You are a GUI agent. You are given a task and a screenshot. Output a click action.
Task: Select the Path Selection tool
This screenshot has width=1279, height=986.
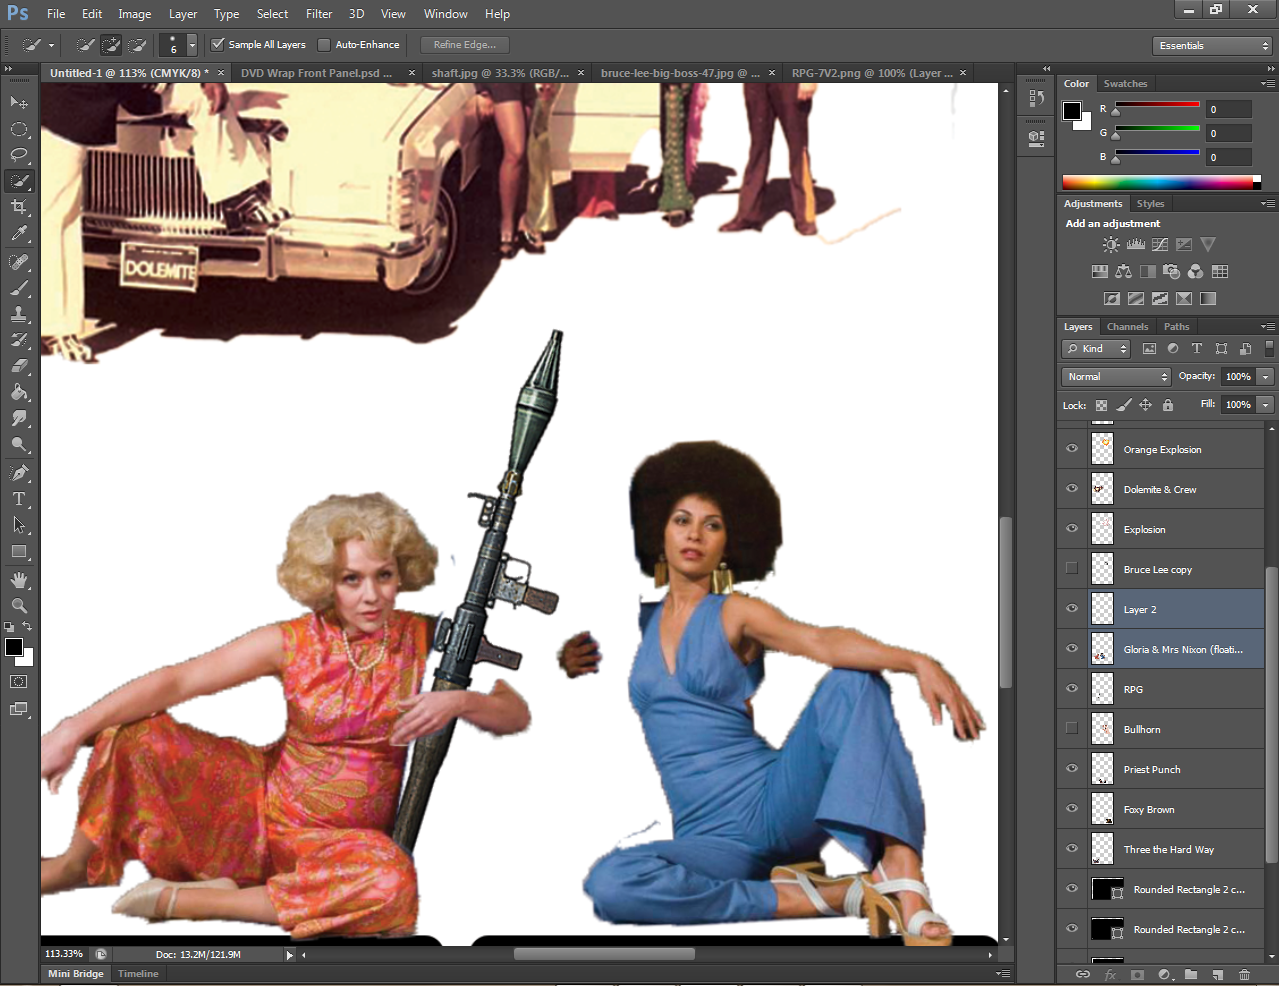coord(19,525)
